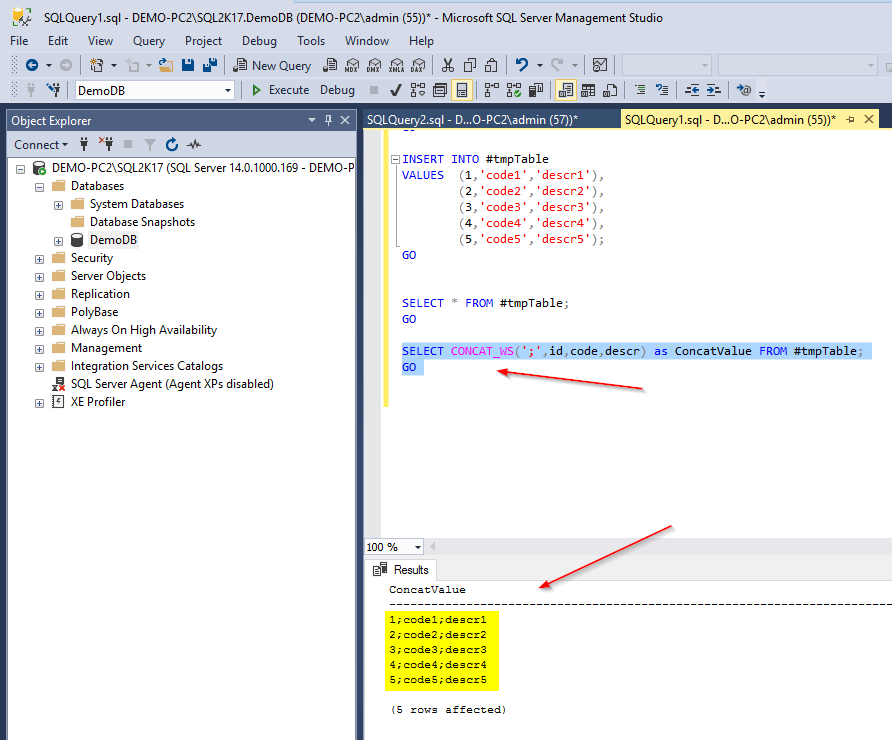Expand the Security folder node
This screenshot has height=740, width=892.
click(39, 259)
